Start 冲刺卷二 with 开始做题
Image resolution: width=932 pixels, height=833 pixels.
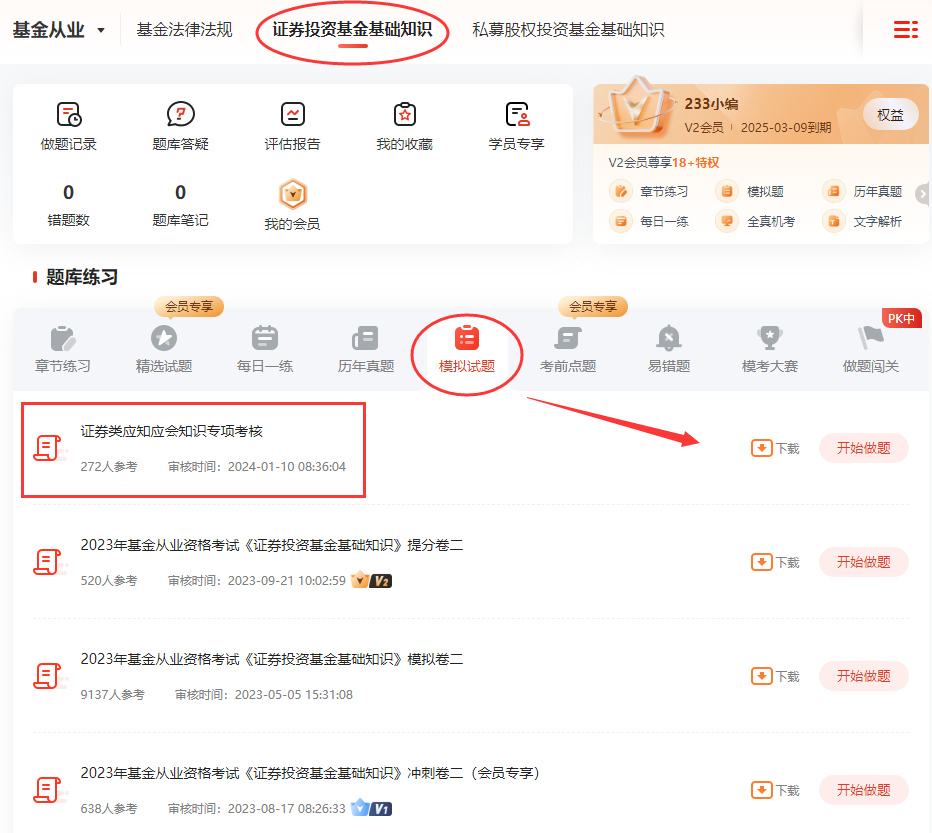tap(864, 790)
